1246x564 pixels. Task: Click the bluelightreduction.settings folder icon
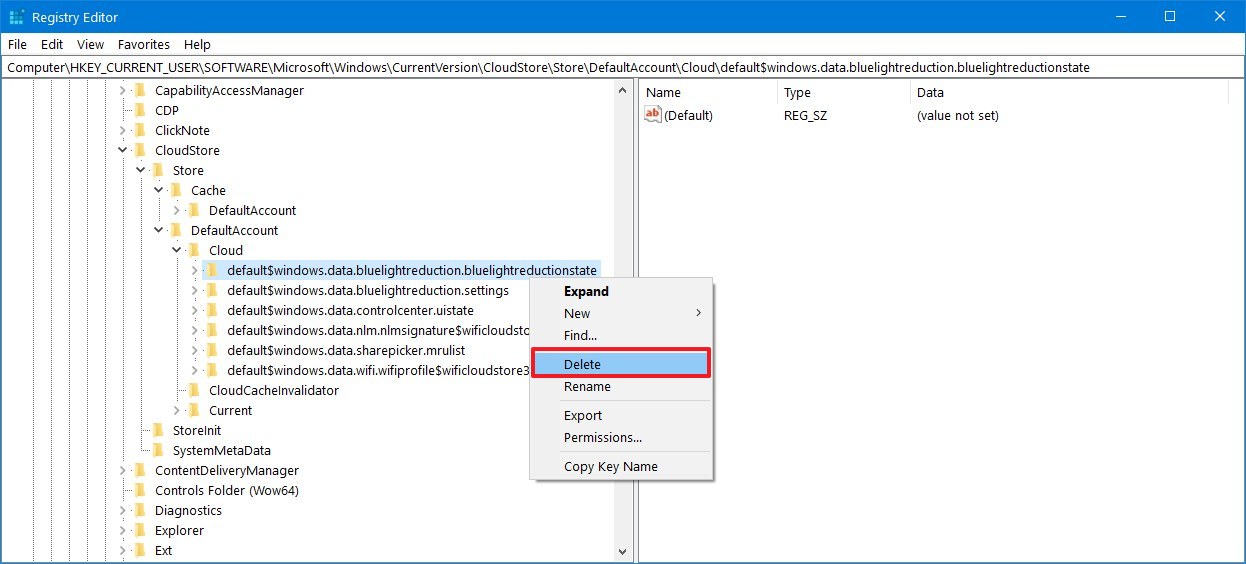coord(212,290)
